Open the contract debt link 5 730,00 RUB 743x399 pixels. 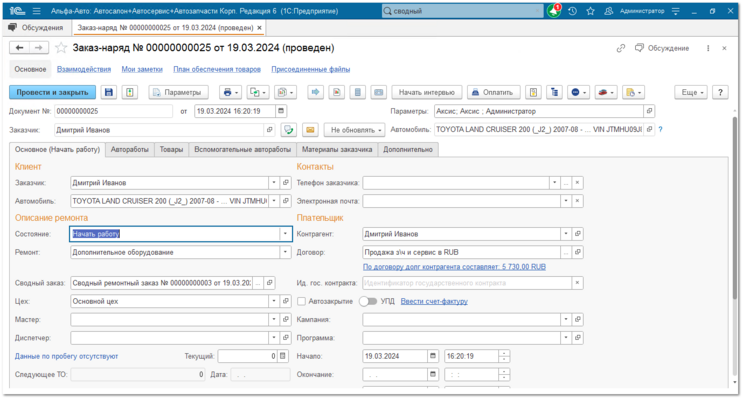point(454,267)
